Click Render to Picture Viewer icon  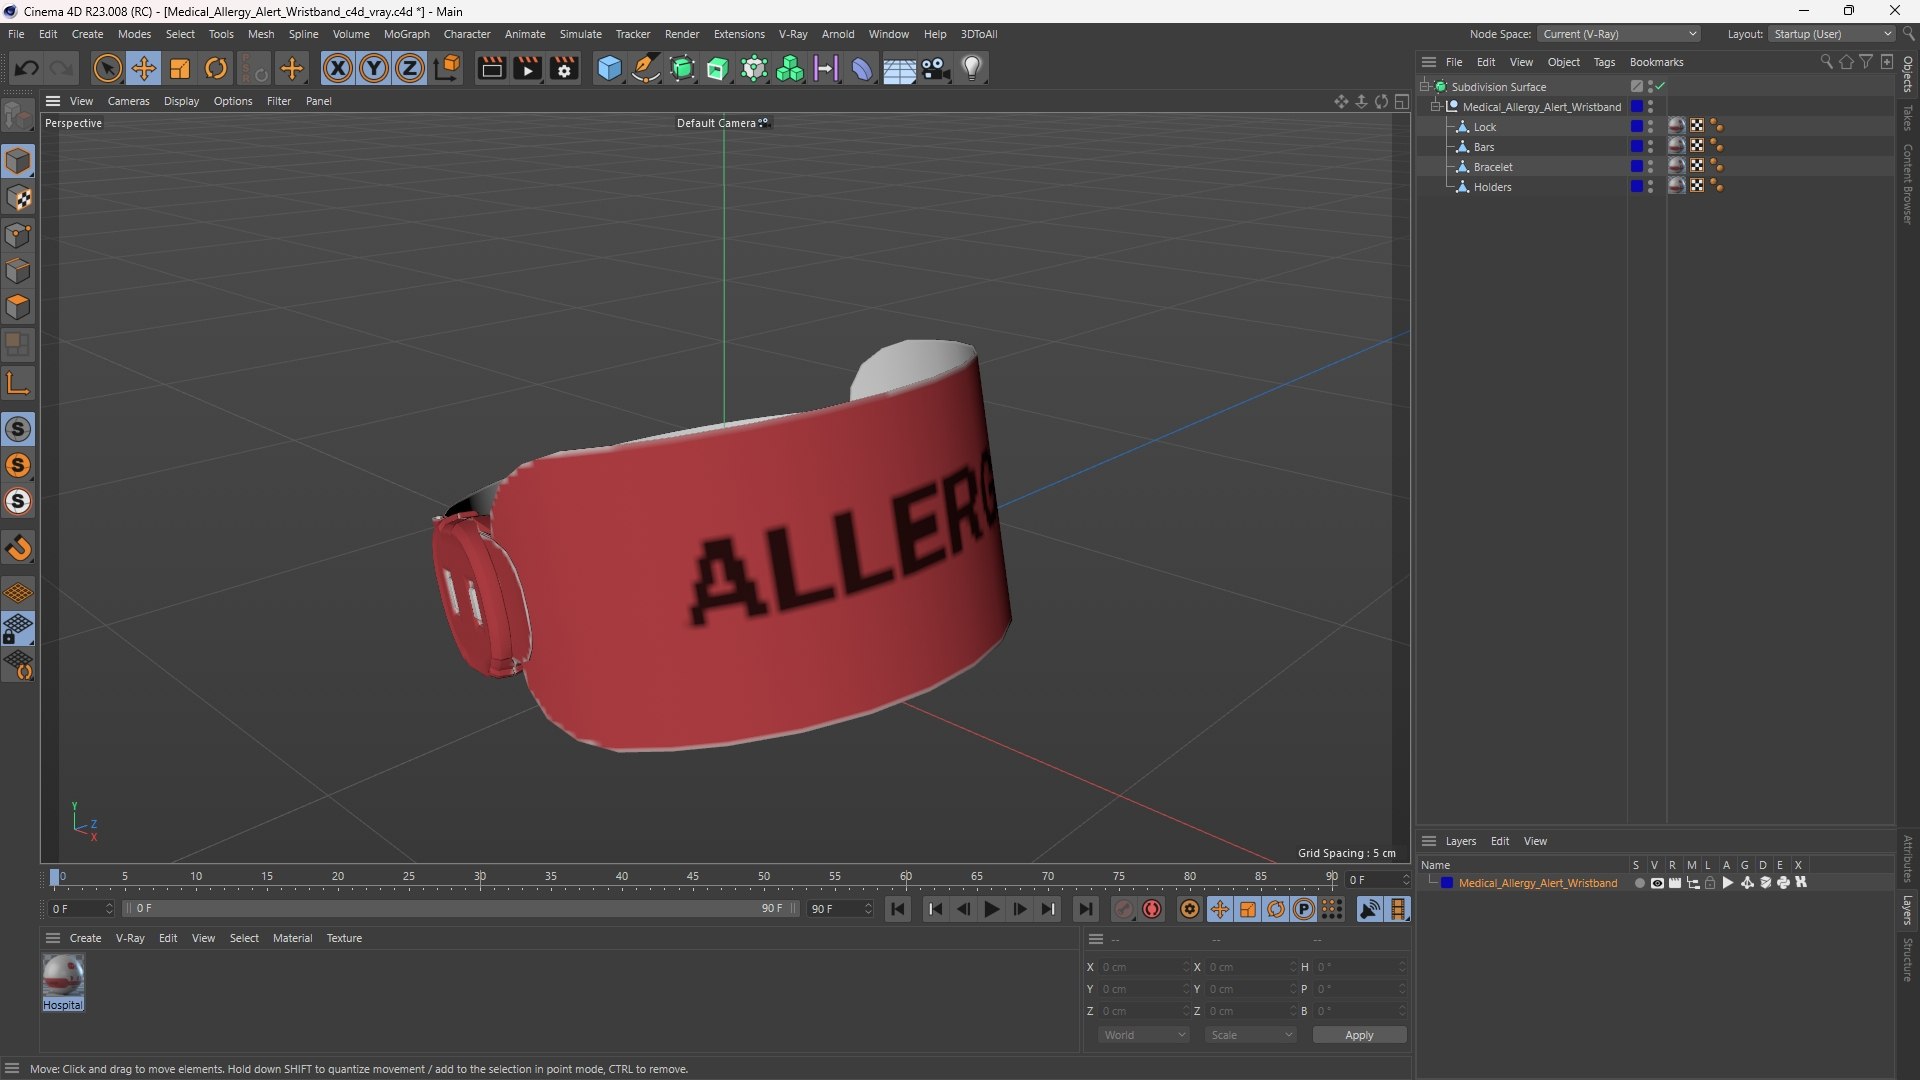pos(527,68)
